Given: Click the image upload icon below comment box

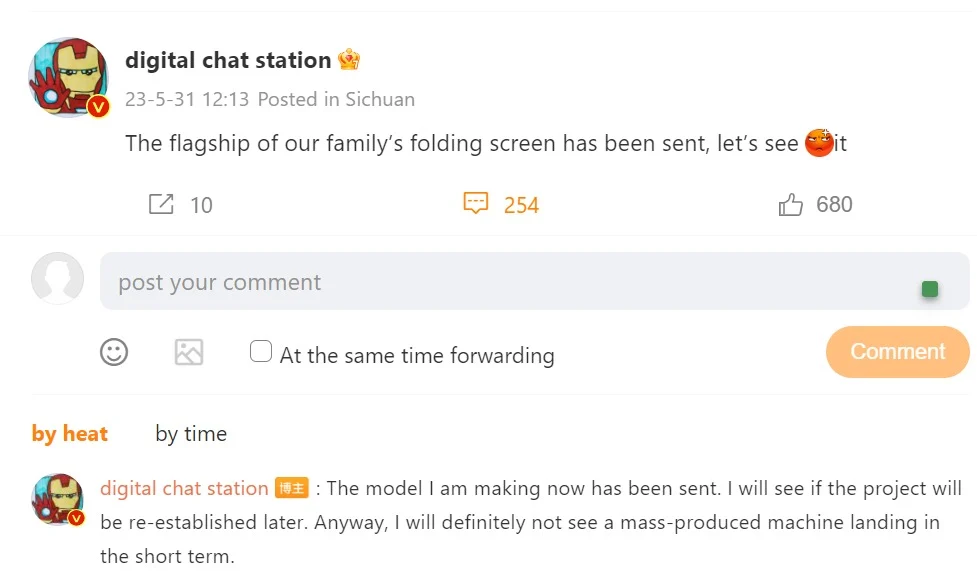Looking at the screenshot, I should pos(189,352).
